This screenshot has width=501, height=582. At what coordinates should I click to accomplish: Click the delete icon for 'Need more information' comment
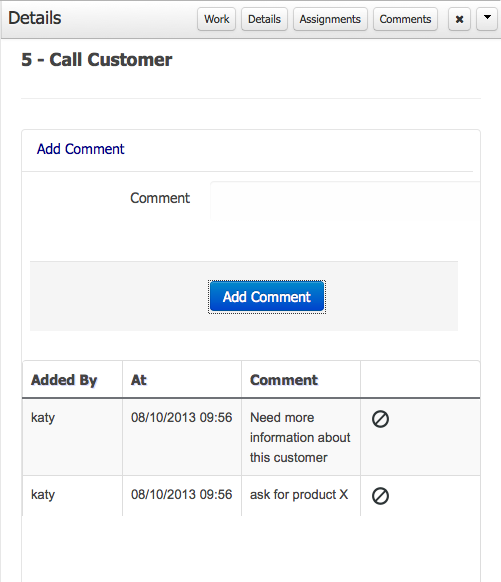point(380,419)
